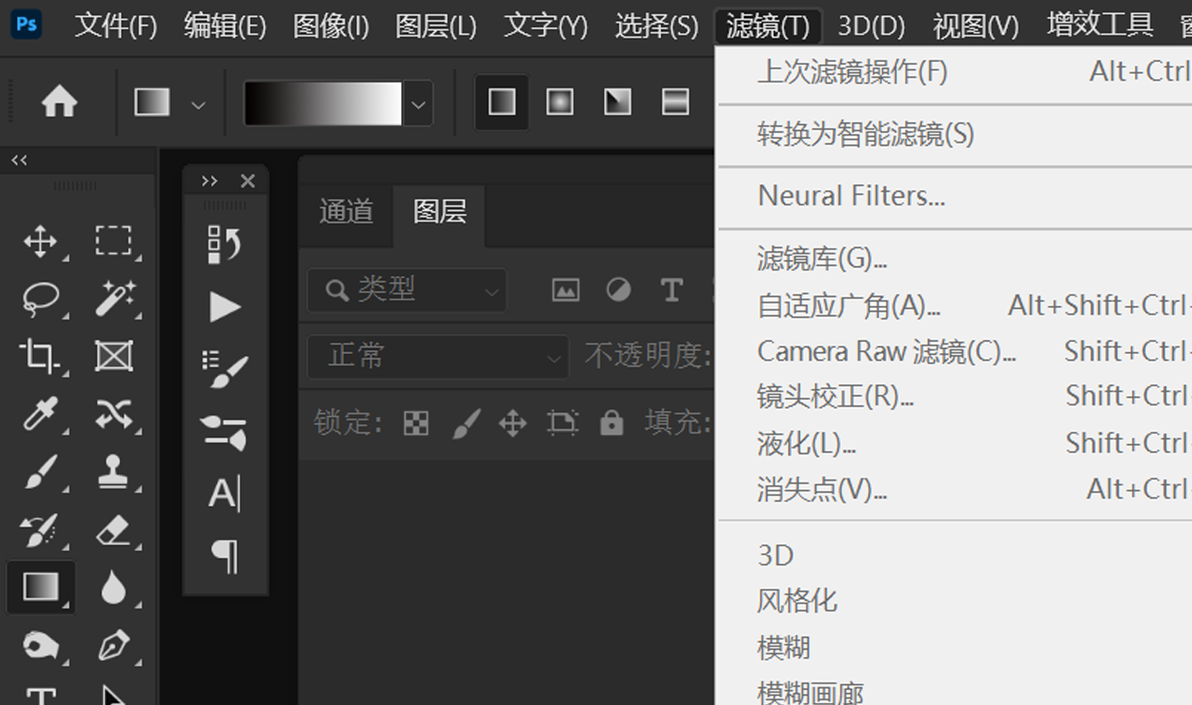Select the Eyedropper tool
This screenshot has height=705, width=1192.
pyautogui.click(x=40, y=414)
